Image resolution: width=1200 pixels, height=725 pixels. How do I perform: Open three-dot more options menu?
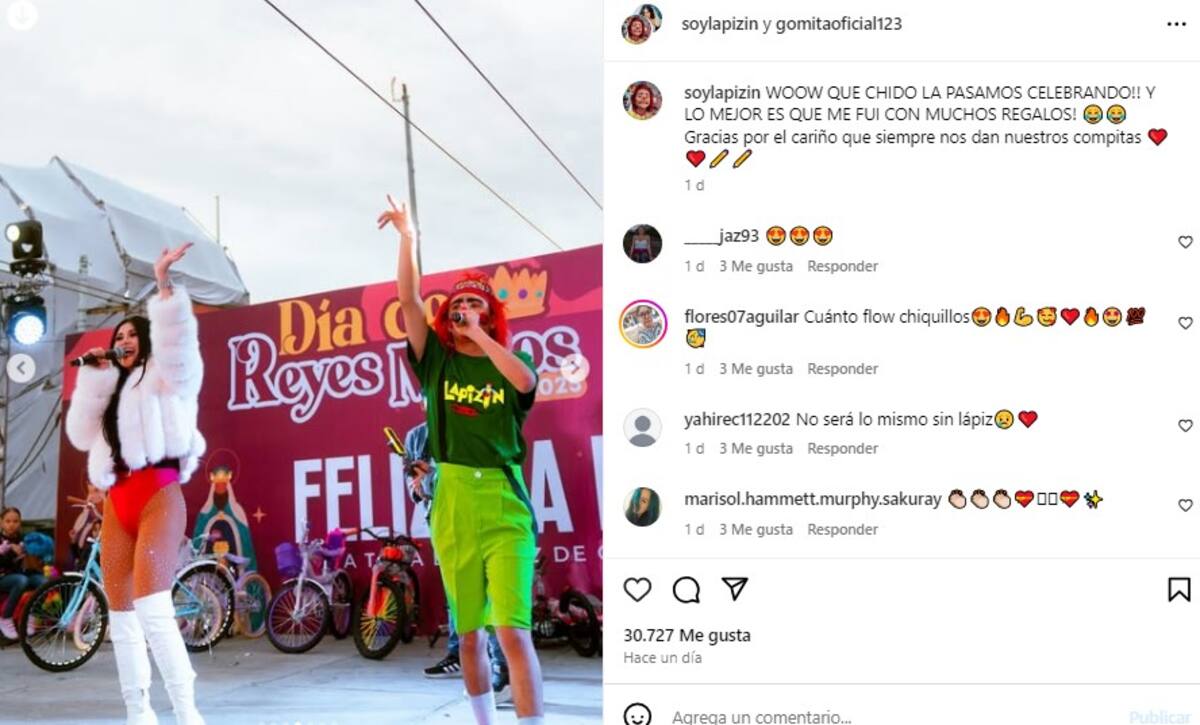click(1177, 24)
